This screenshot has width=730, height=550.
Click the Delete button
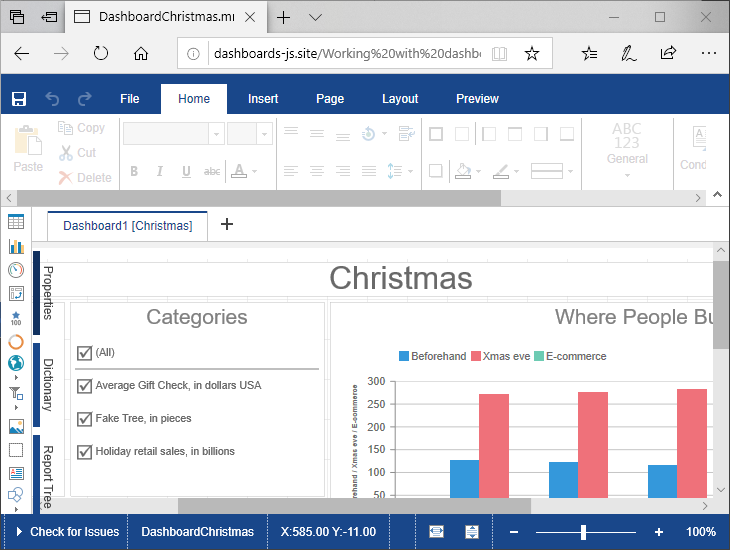[85, 177]
